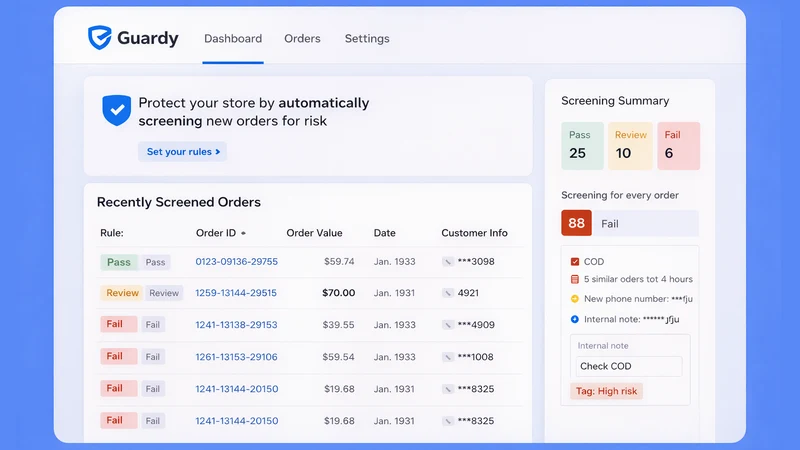Select the Review 10 summary card
800x450 pixels.
click(x=631, y=146)
